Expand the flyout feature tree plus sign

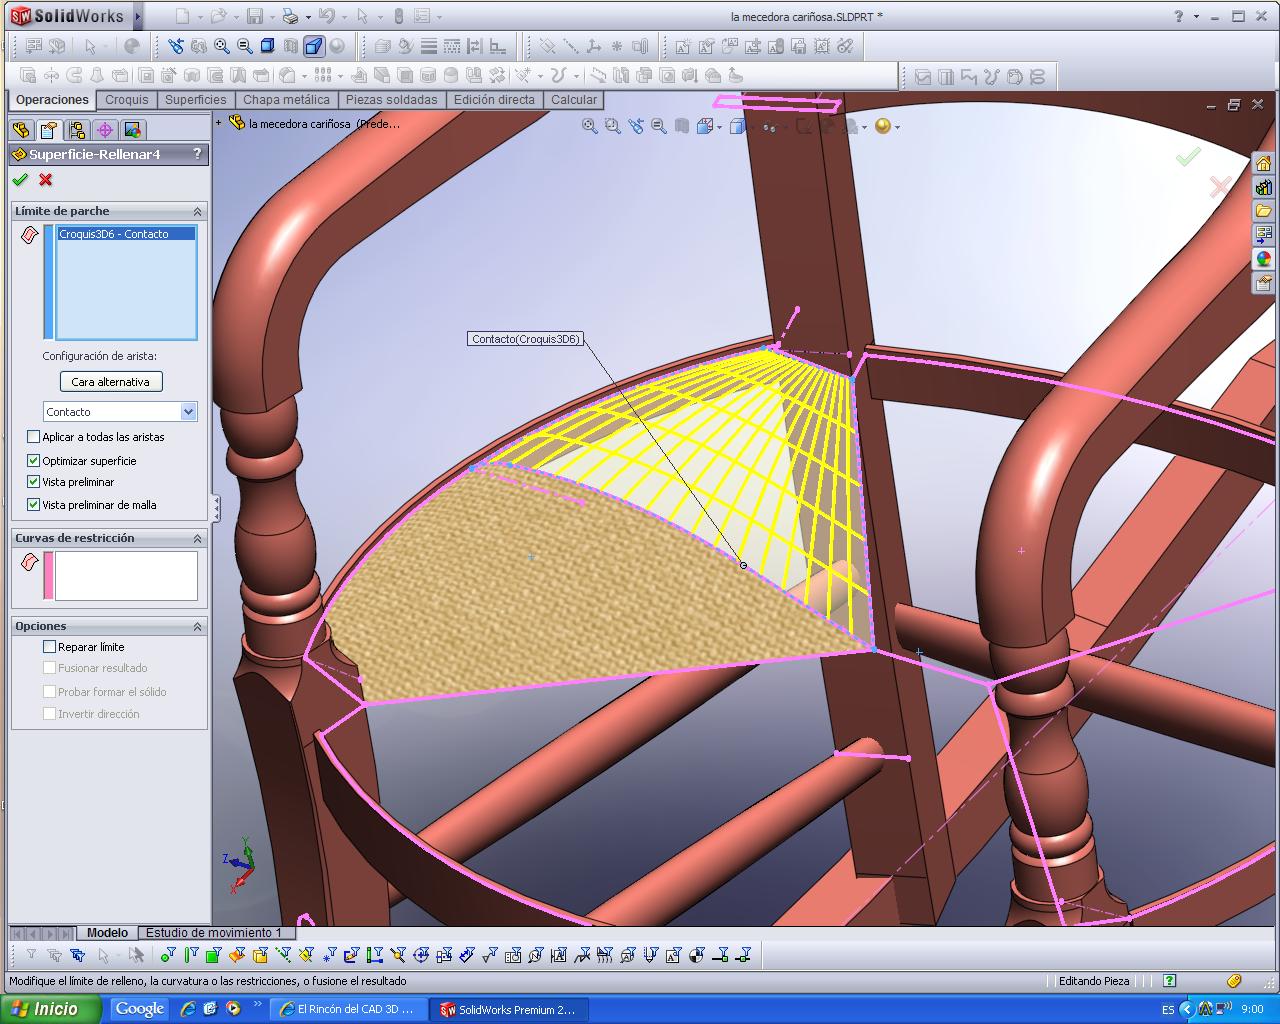tap(219, 123)
